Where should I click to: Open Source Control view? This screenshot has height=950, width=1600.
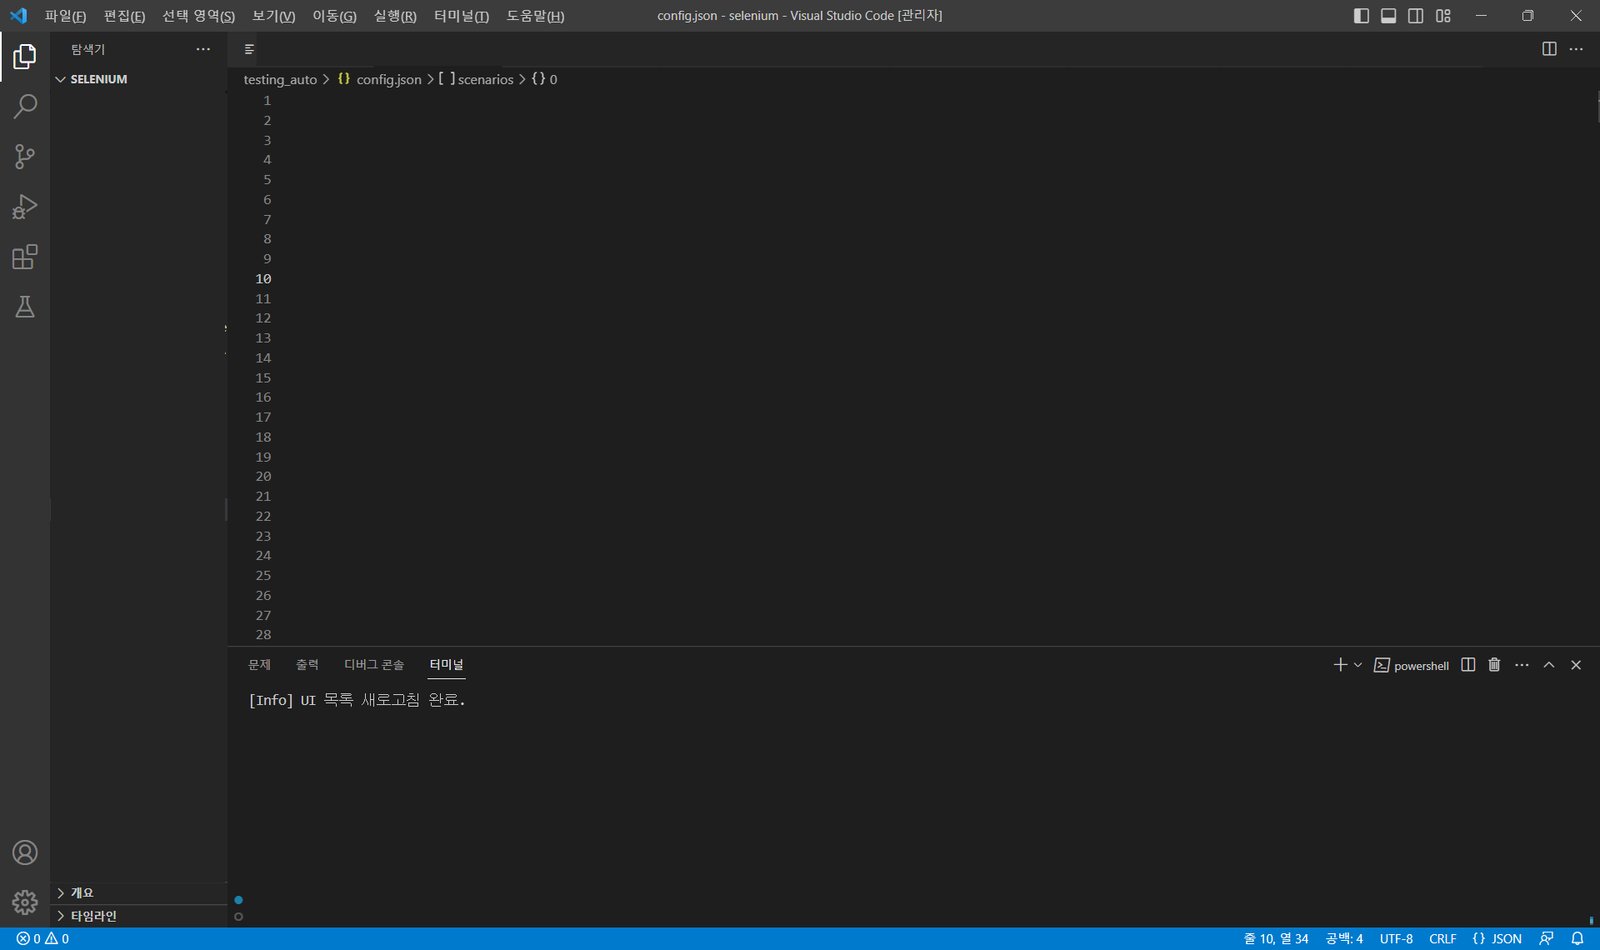25,156
